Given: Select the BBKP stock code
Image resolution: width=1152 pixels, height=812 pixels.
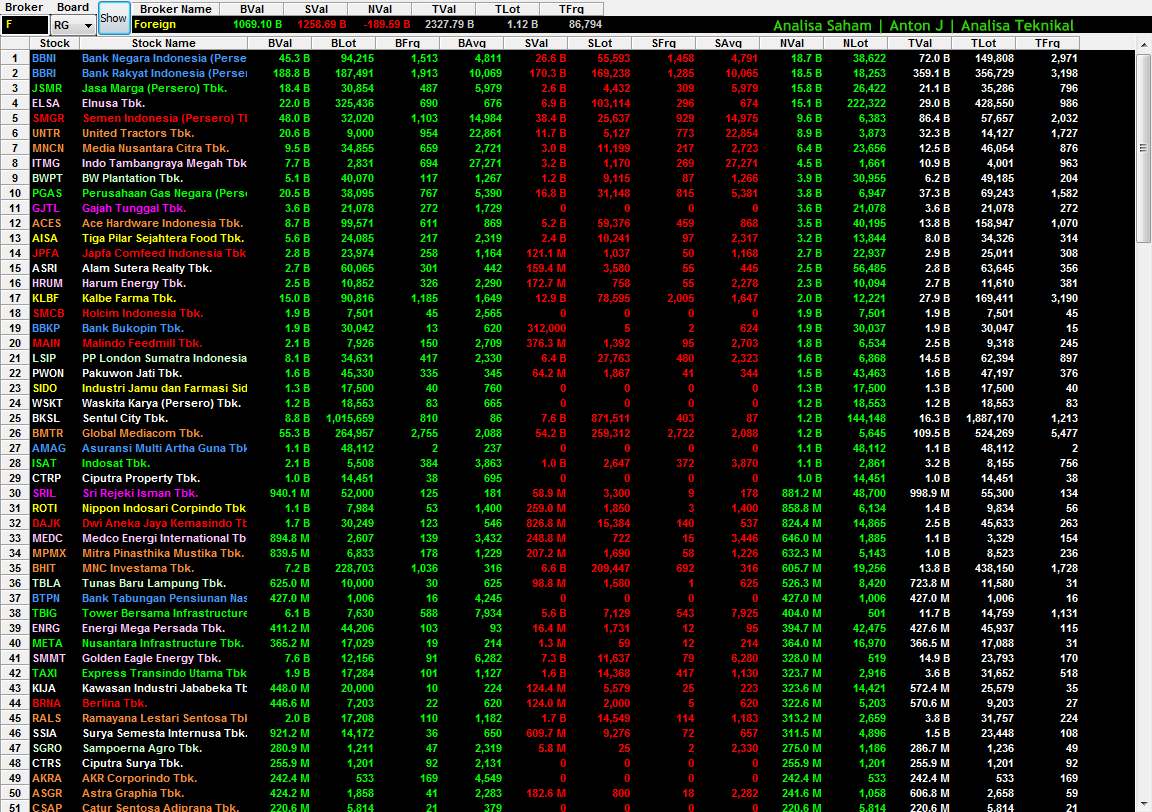Looking at the screenshot, I should coord(46,328).
